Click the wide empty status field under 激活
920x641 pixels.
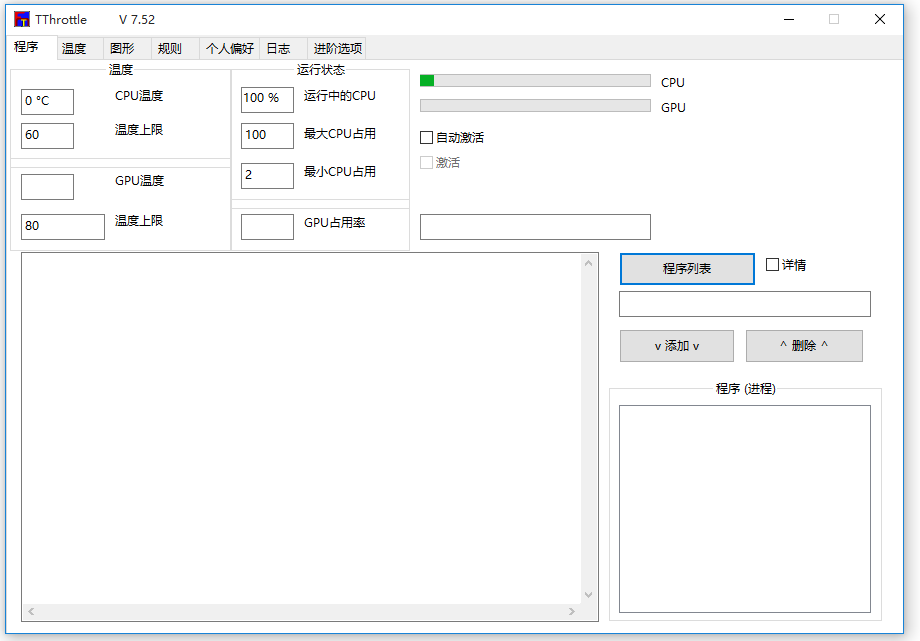535,227
